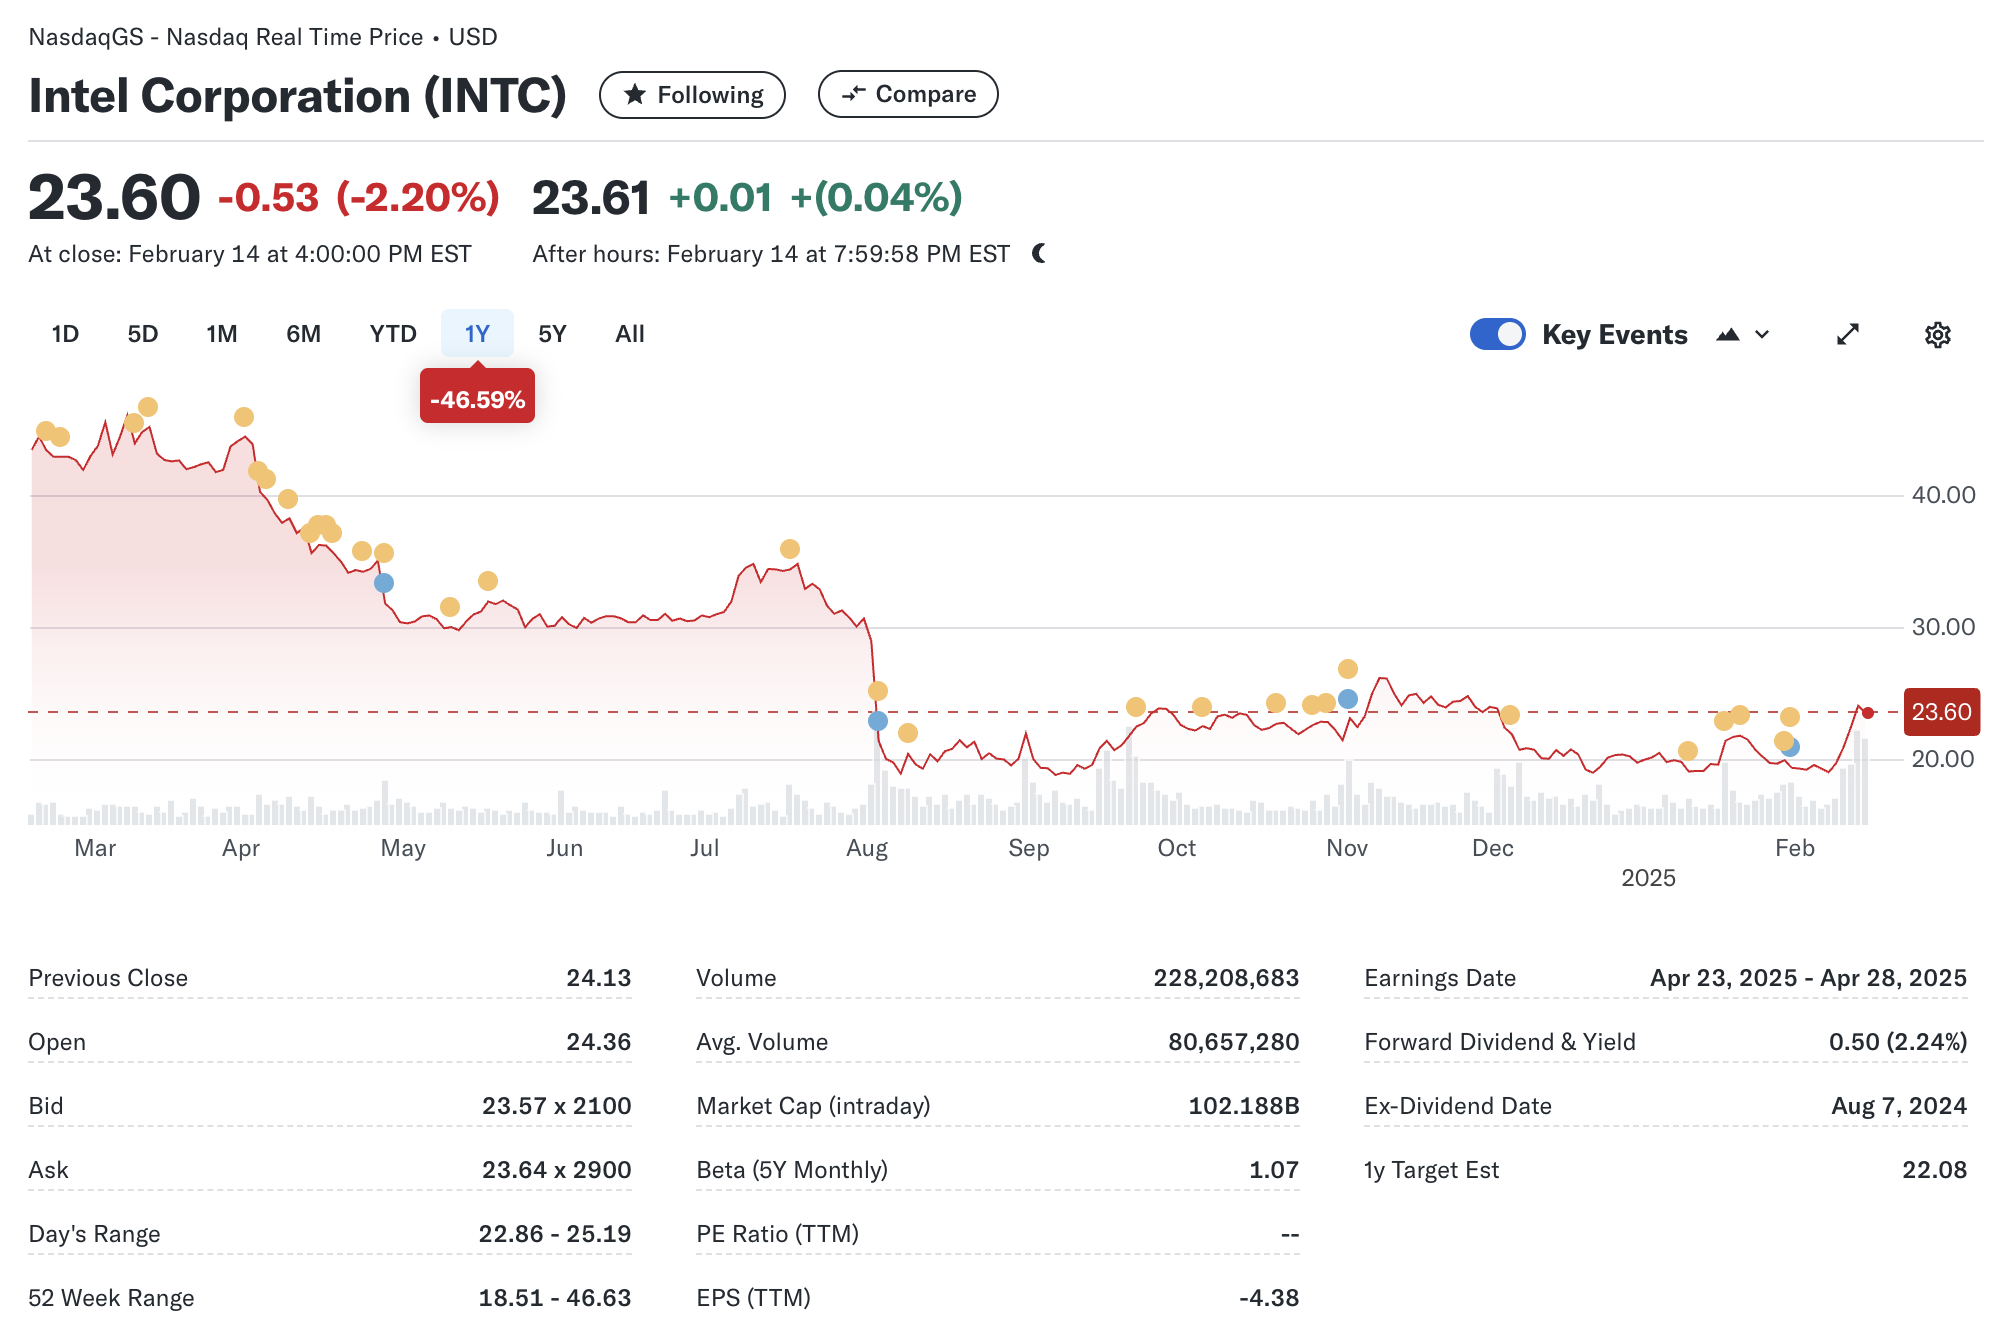Image resolution: width=2004 pixels, height=1330 pixels.
Task: Select the 5Y time range tab
Action: point(552,334)
